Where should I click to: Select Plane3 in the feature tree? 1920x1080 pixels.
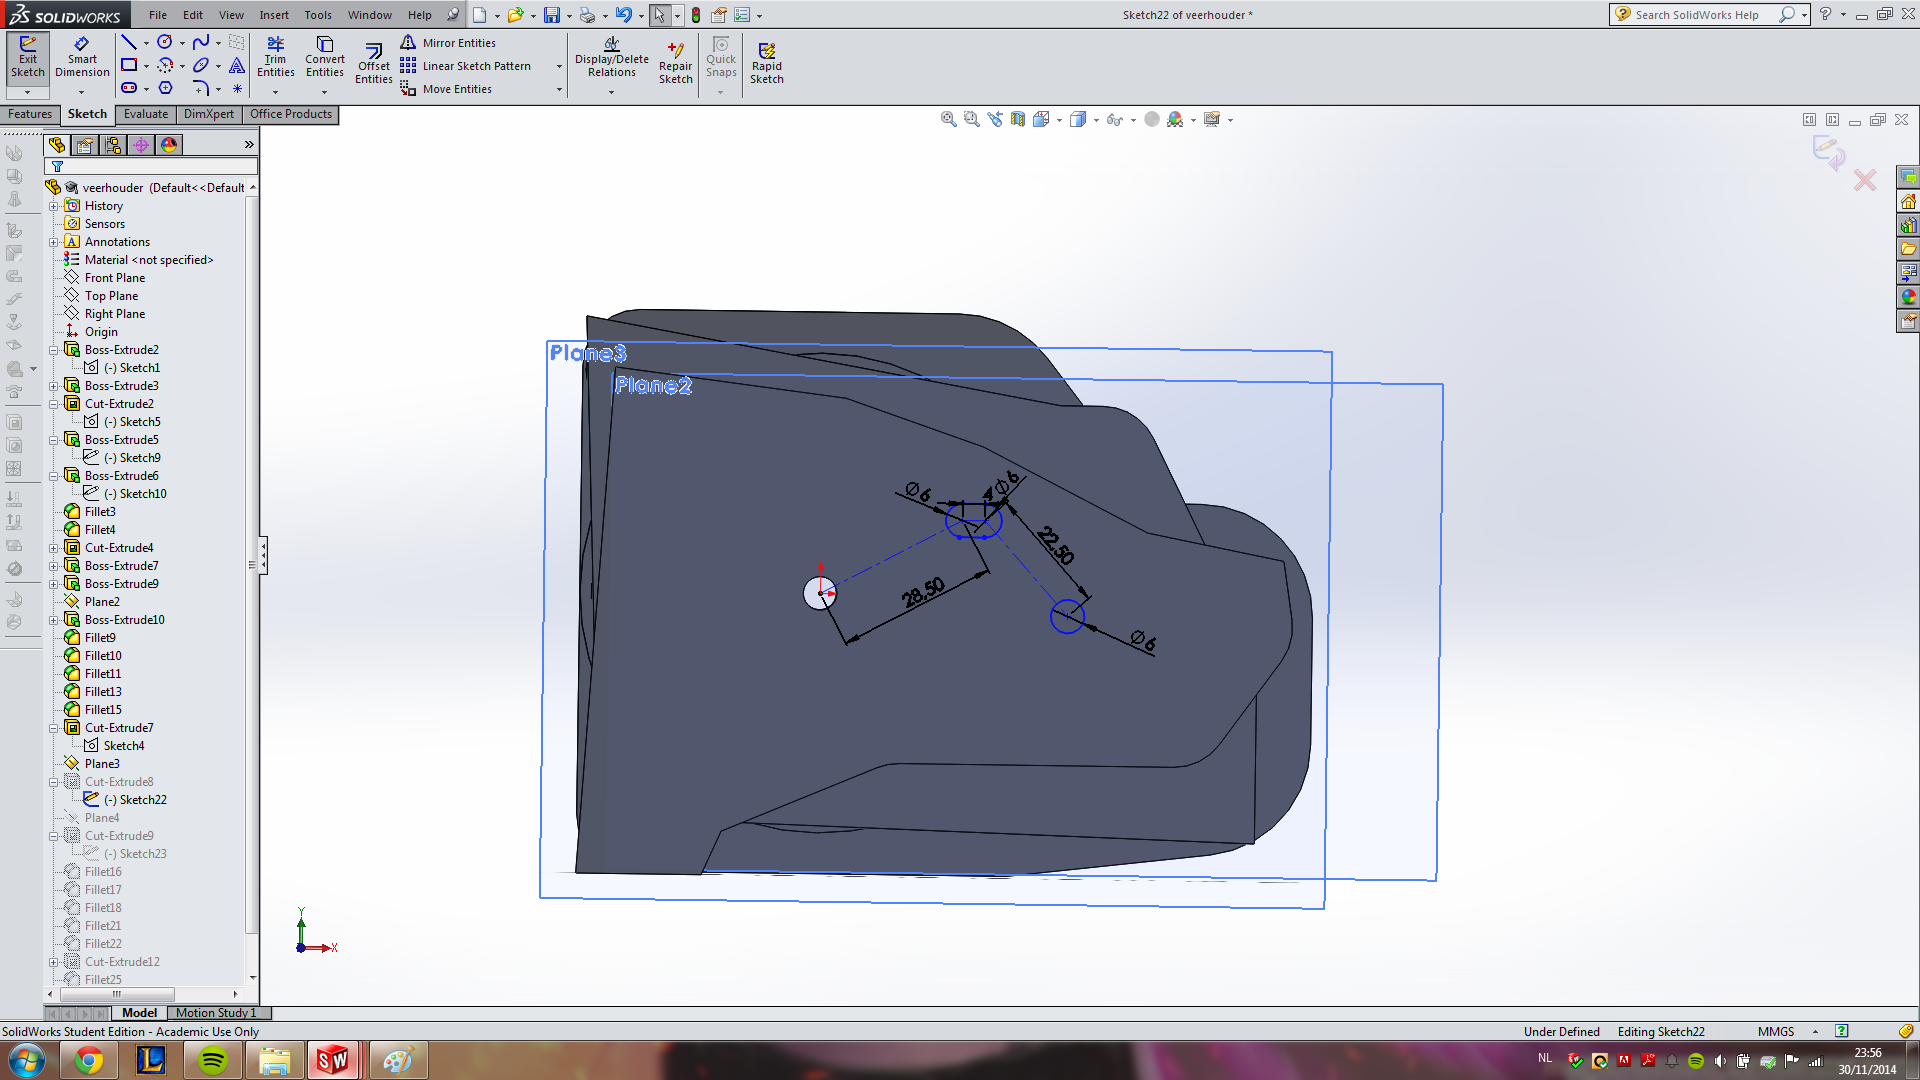102,764
